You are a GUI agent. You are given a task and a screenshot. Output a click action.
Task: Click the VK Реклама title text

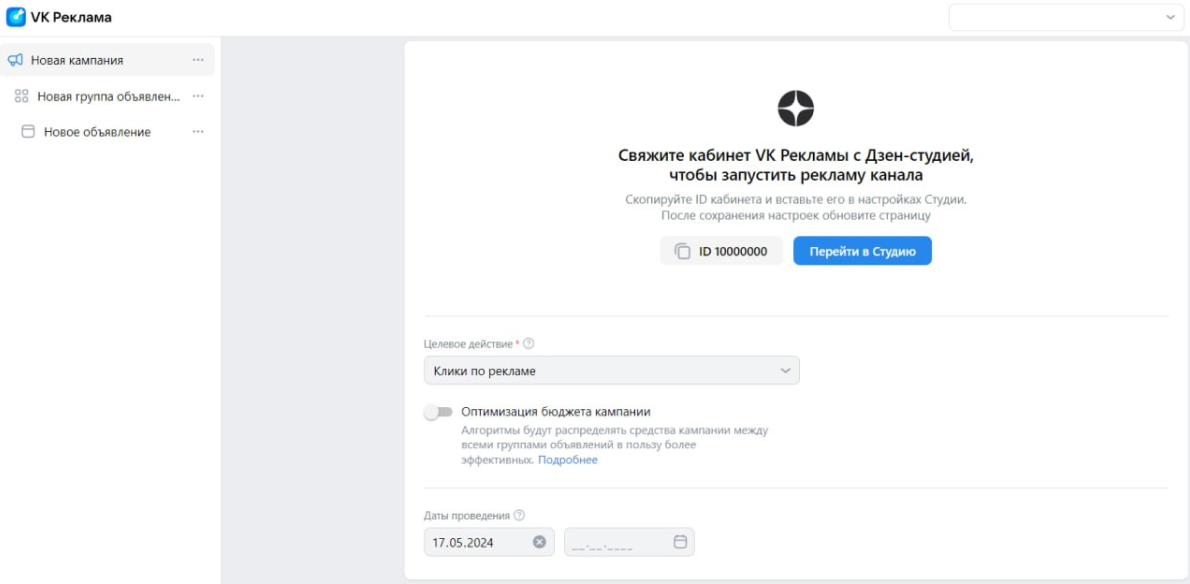tap(71, 17)
